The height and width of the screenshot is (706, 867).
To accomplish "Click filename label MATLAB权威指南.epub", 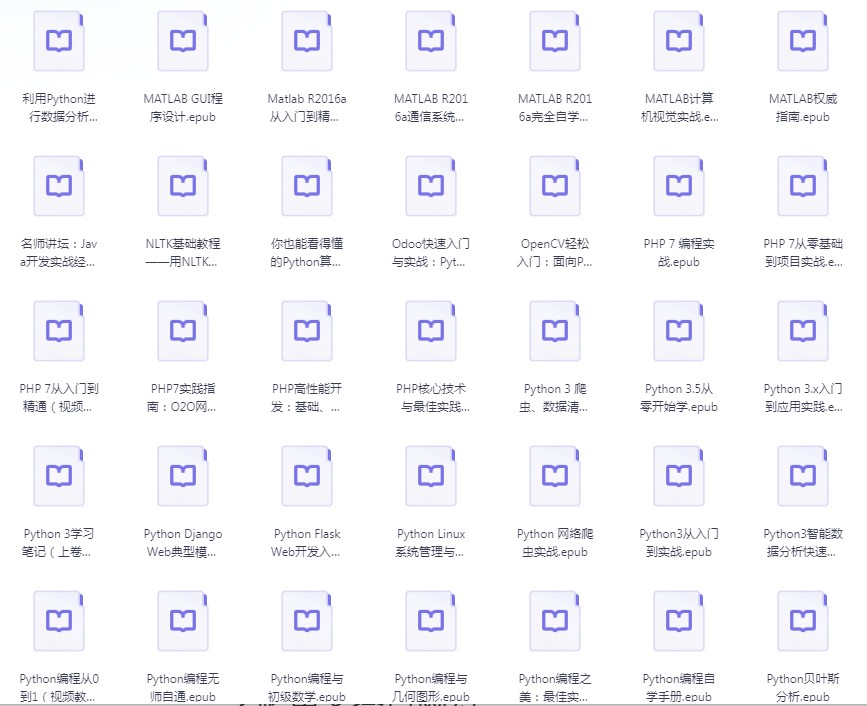I will (803, 108).
